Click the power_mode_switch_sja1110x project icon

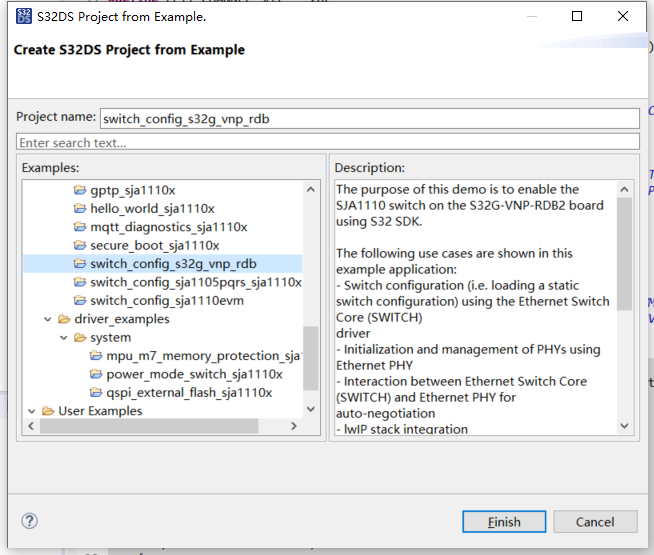(96, 374)
